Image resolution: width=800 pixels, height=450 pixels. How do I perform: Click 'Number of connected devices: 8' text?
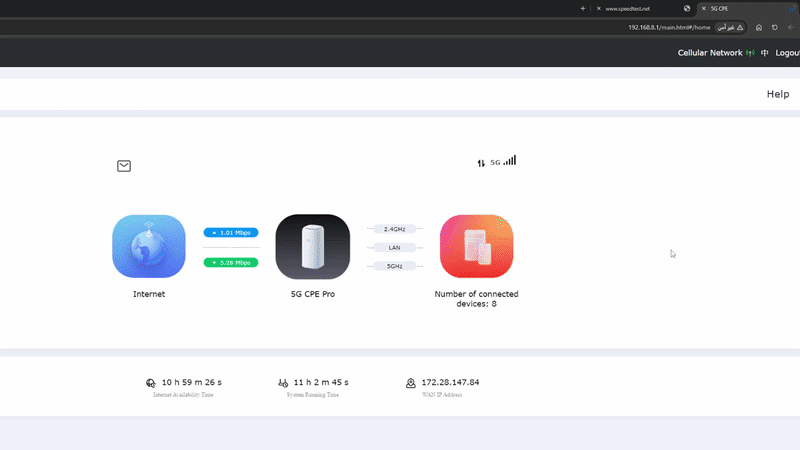coord(477,299)
